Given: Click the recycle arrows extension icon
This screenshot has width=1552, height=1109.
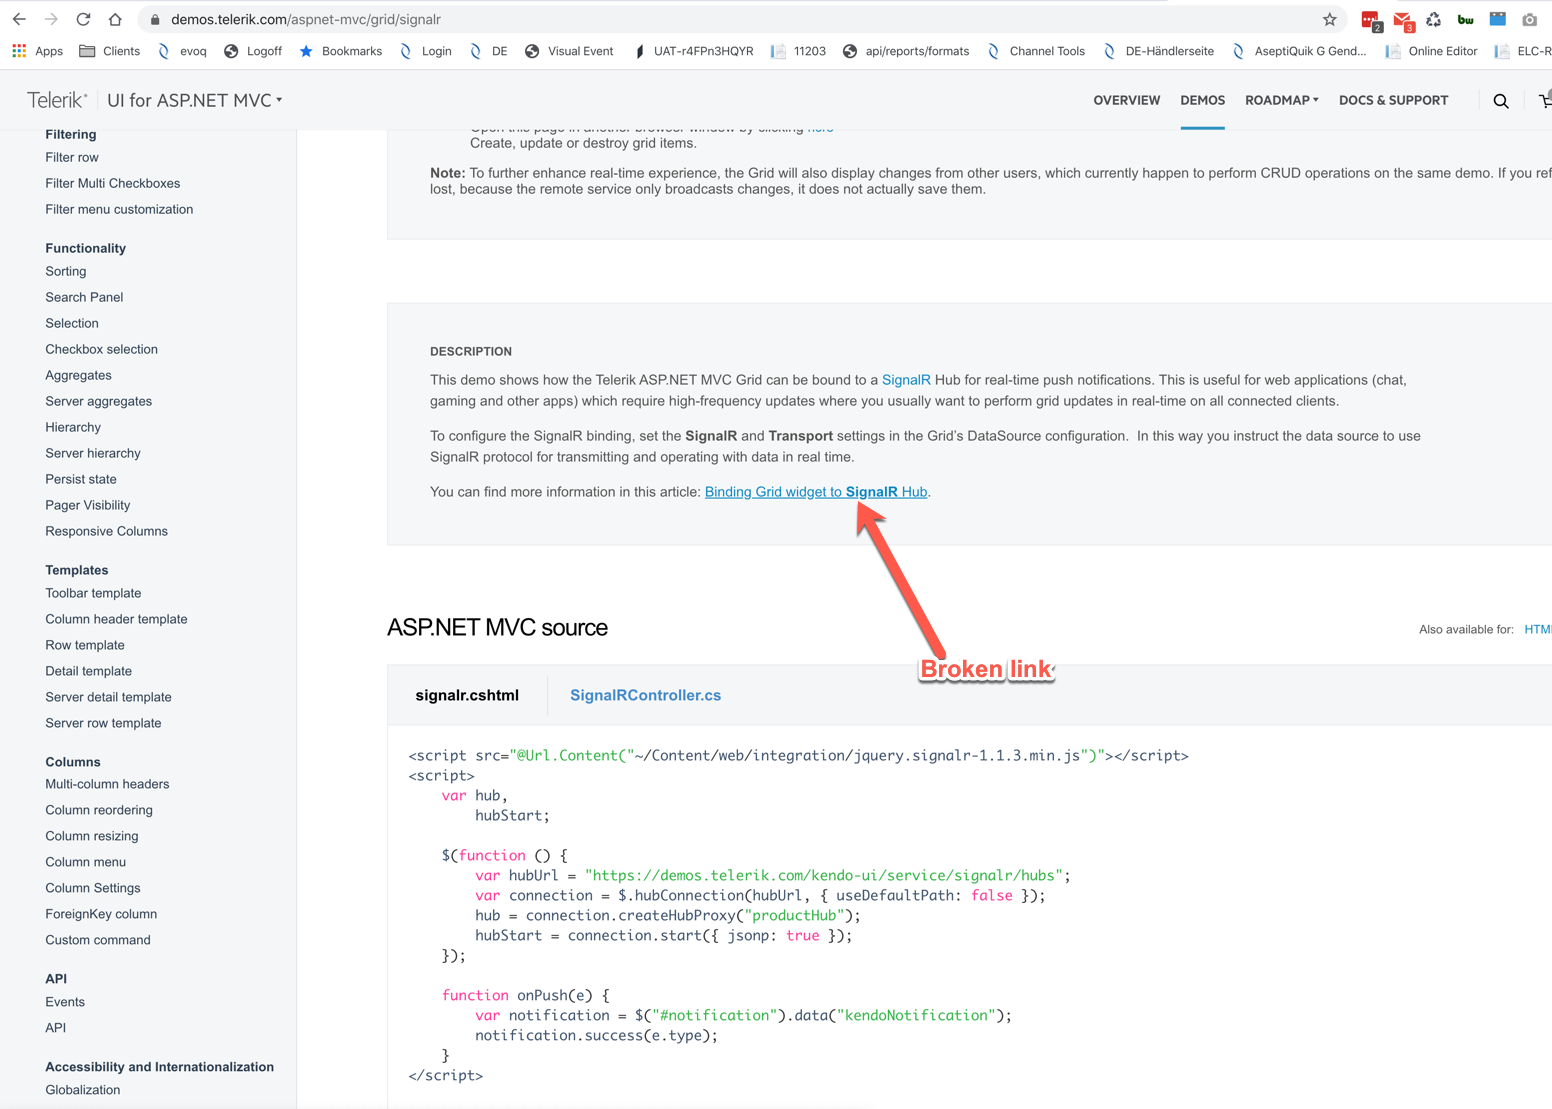Looking at the screenshot, I should (x=1434, y=19).
